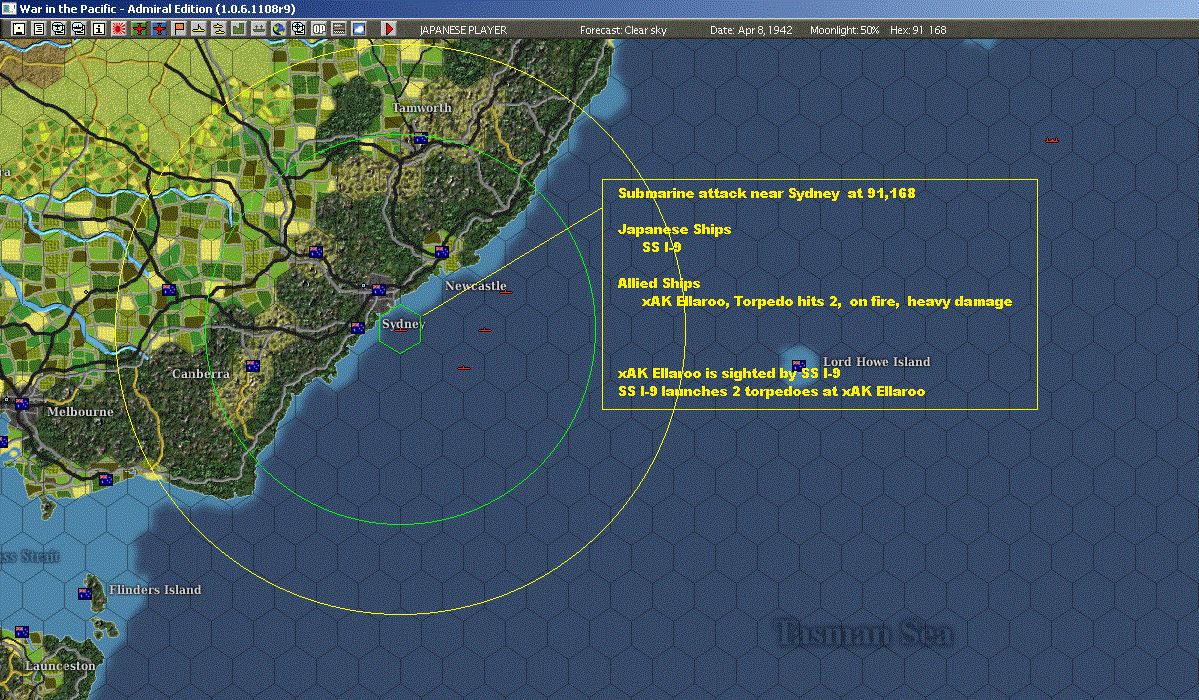Click the JAPANESE PLAYER status text

[463, 30]
